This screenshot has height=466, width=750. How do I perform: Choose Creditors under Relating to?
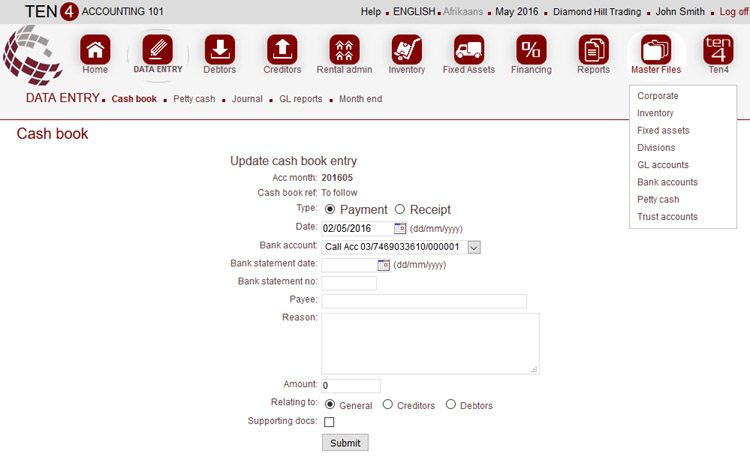coord(388,405)
